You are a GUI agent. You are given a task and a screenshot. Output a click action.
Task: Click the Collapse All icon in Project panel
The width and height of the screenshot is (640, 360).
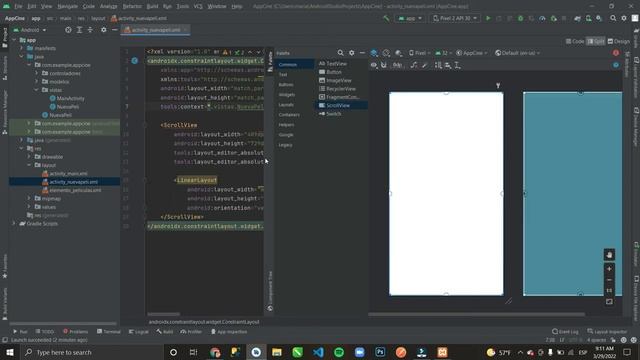click(90, 30)
